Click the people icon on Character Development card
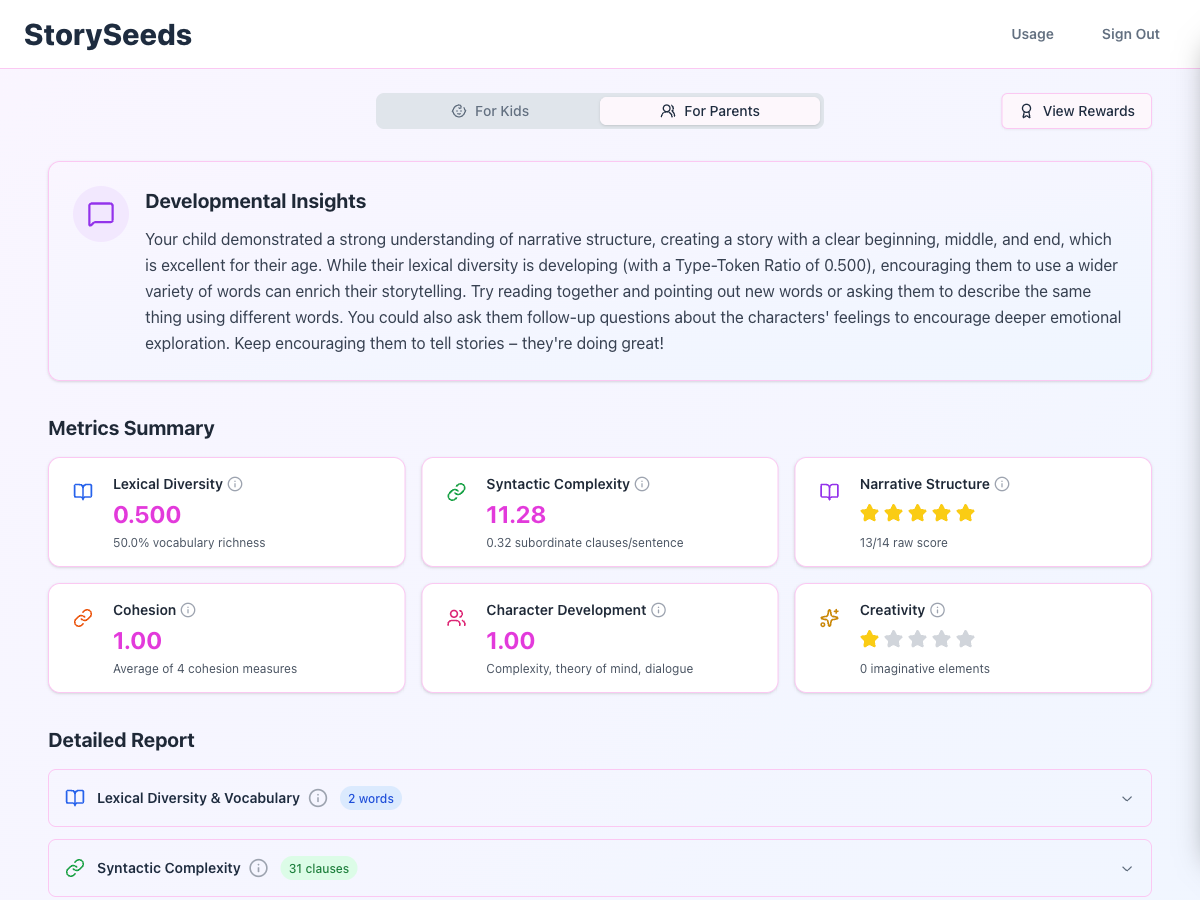The image size is (1200, 900). pos(456,617)
